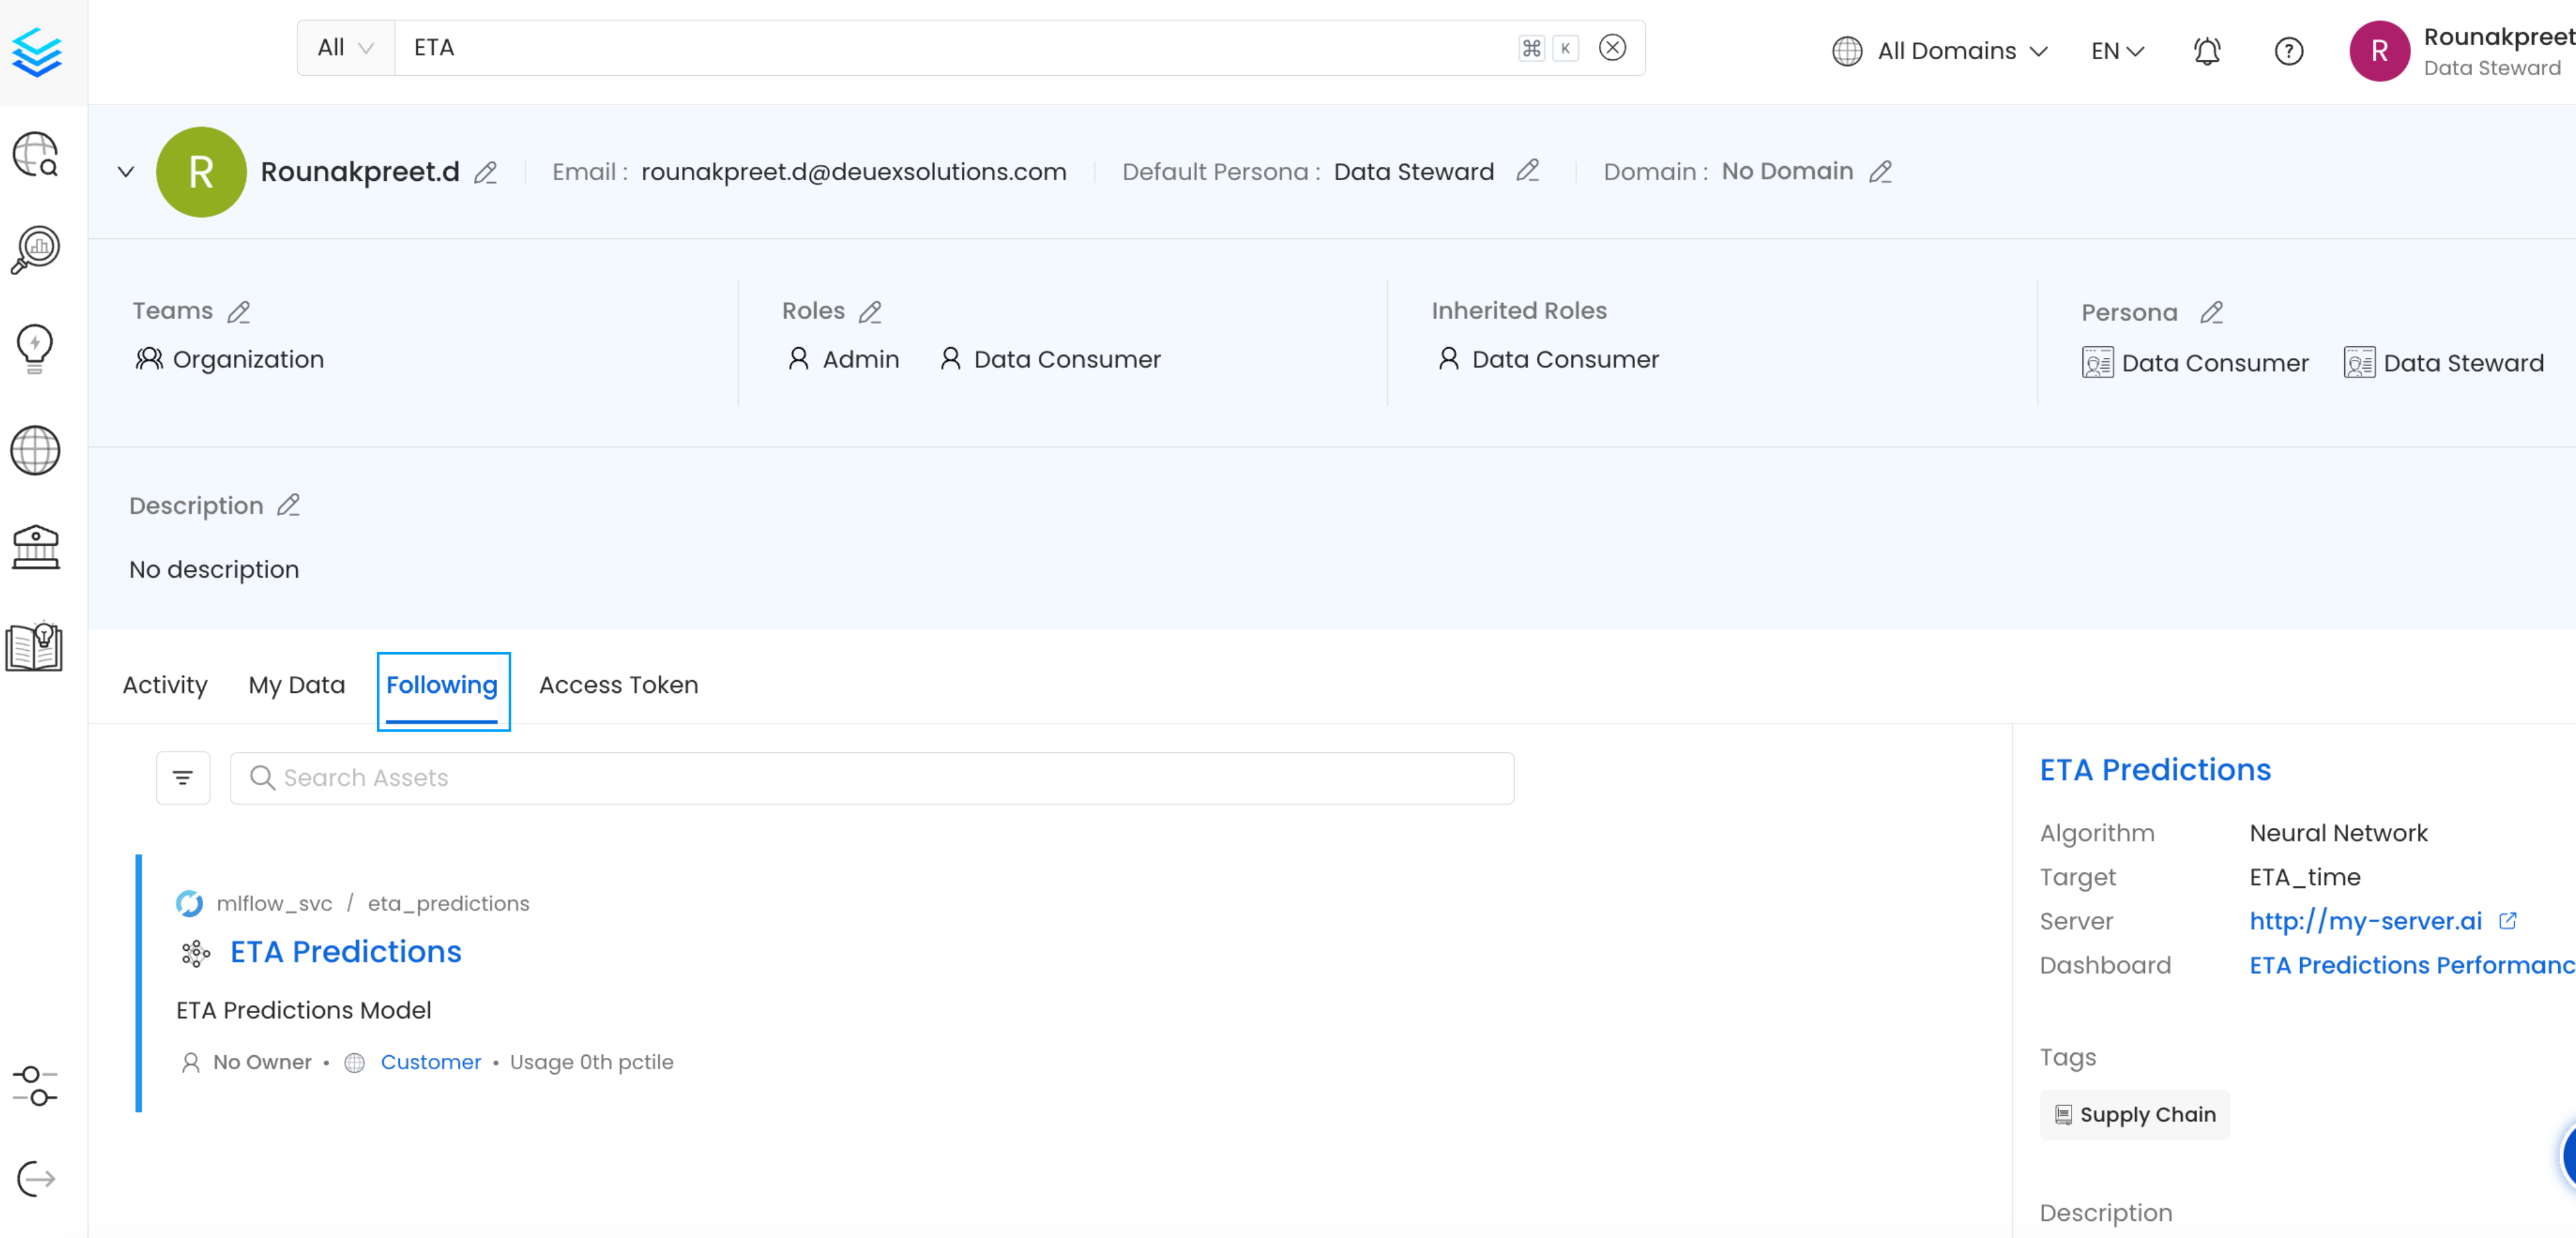Open Insights via the lightbulb sidebar icon
2576x1238 pixels.
click(x=36, y=348)
